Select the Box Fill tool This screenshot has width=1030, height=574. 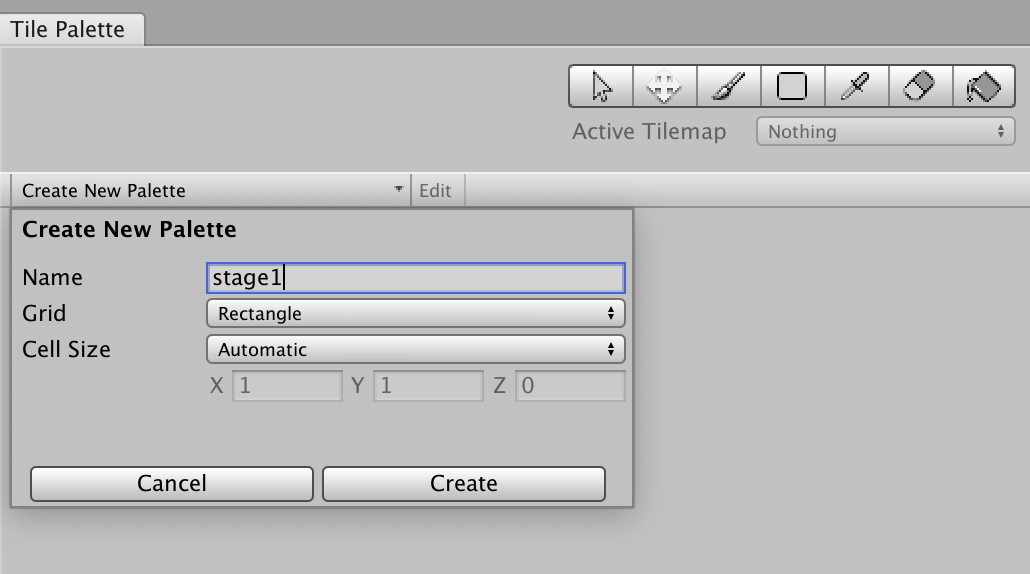tap(792, 87)
